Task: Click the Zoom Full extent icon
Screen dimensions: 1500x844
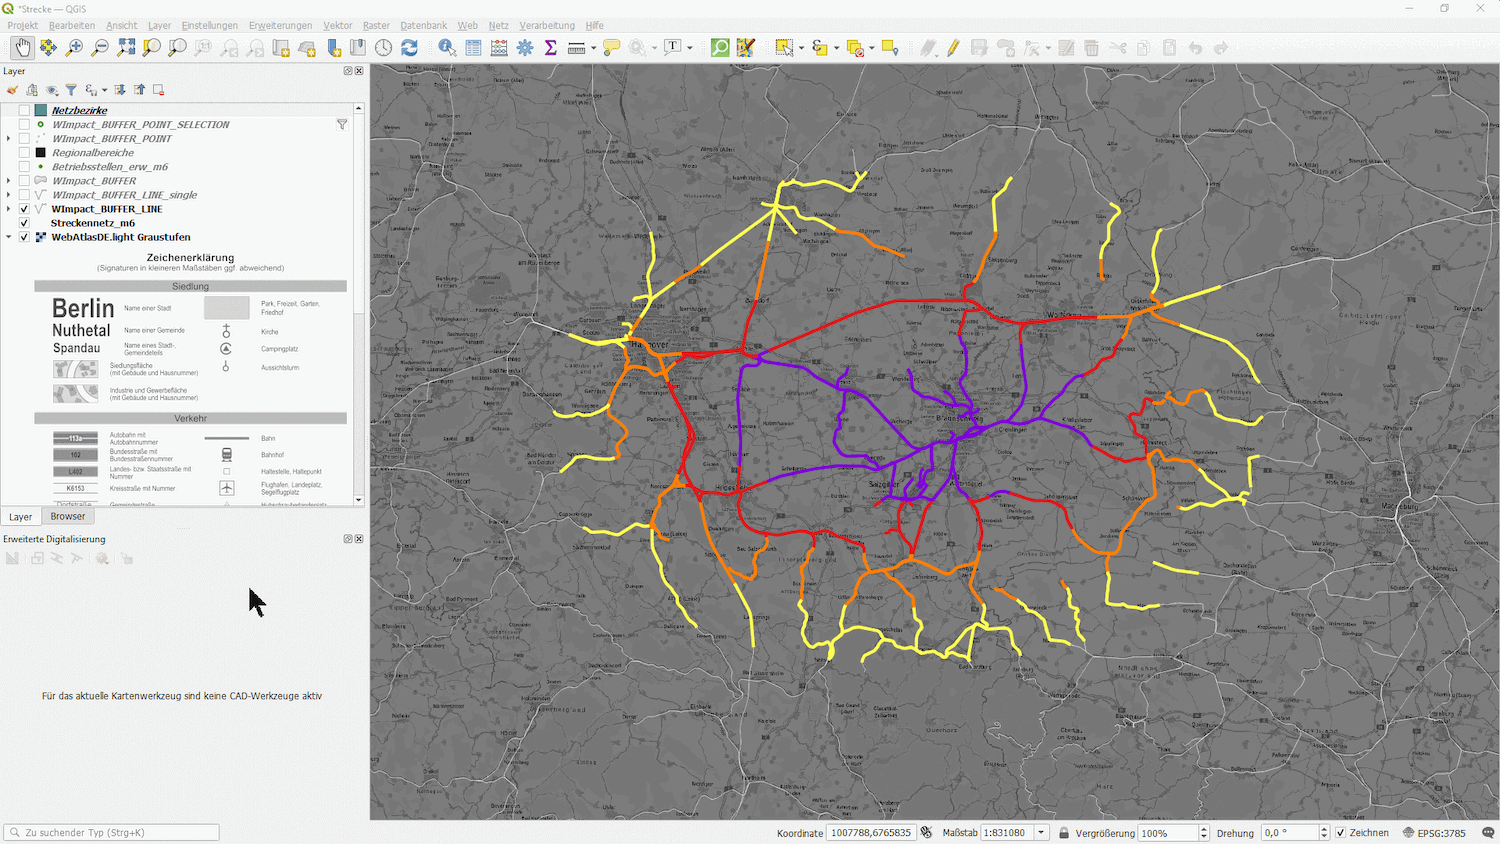Action: click(126, 47)
